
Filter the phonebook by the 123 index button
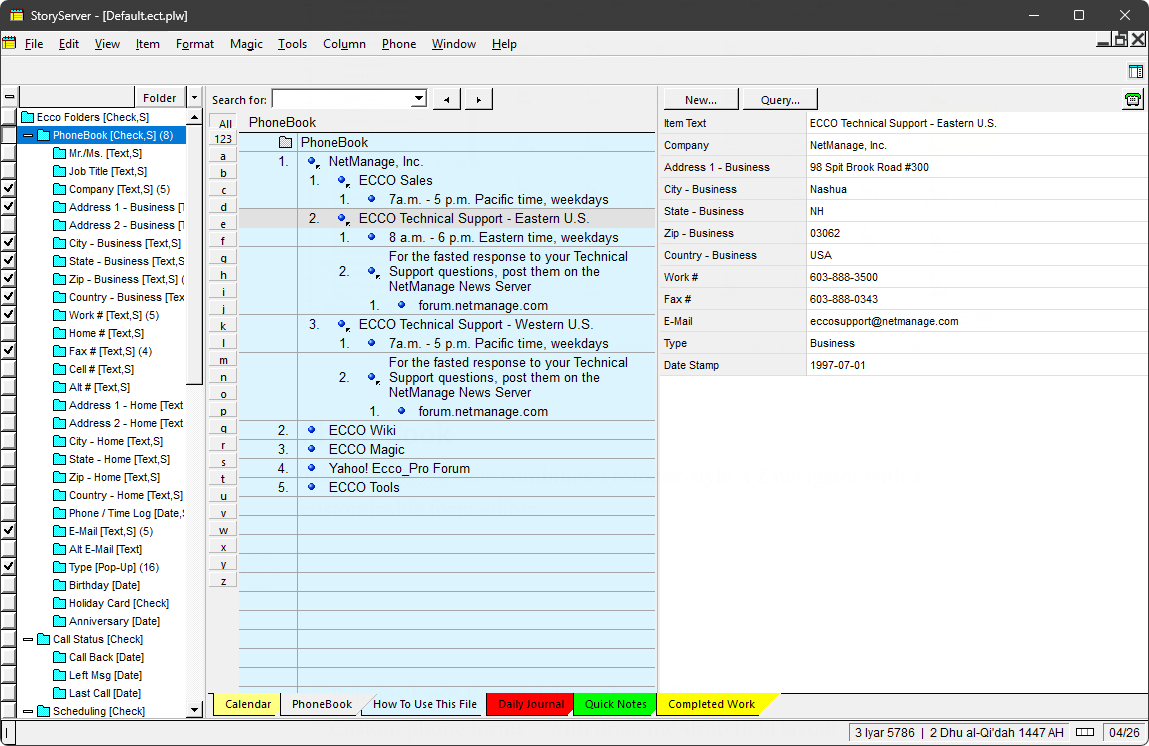223,139
